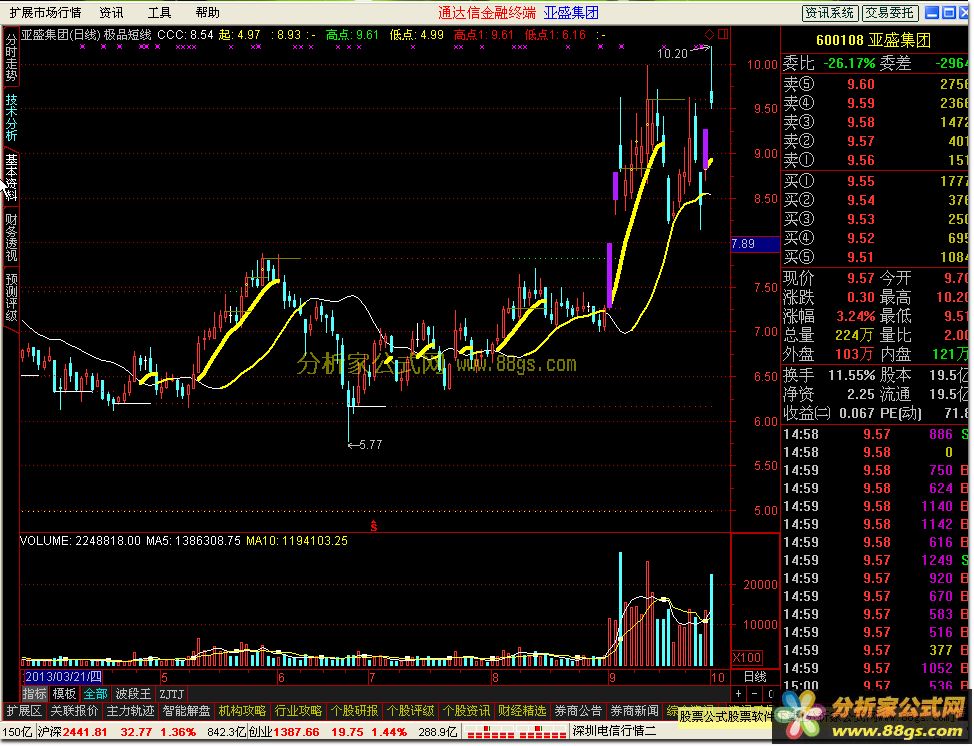Viewport: 974px width, 746px height.
Task: Click the 5.77 low price marker
Action: pyautogui.click(x=370, y=445)
